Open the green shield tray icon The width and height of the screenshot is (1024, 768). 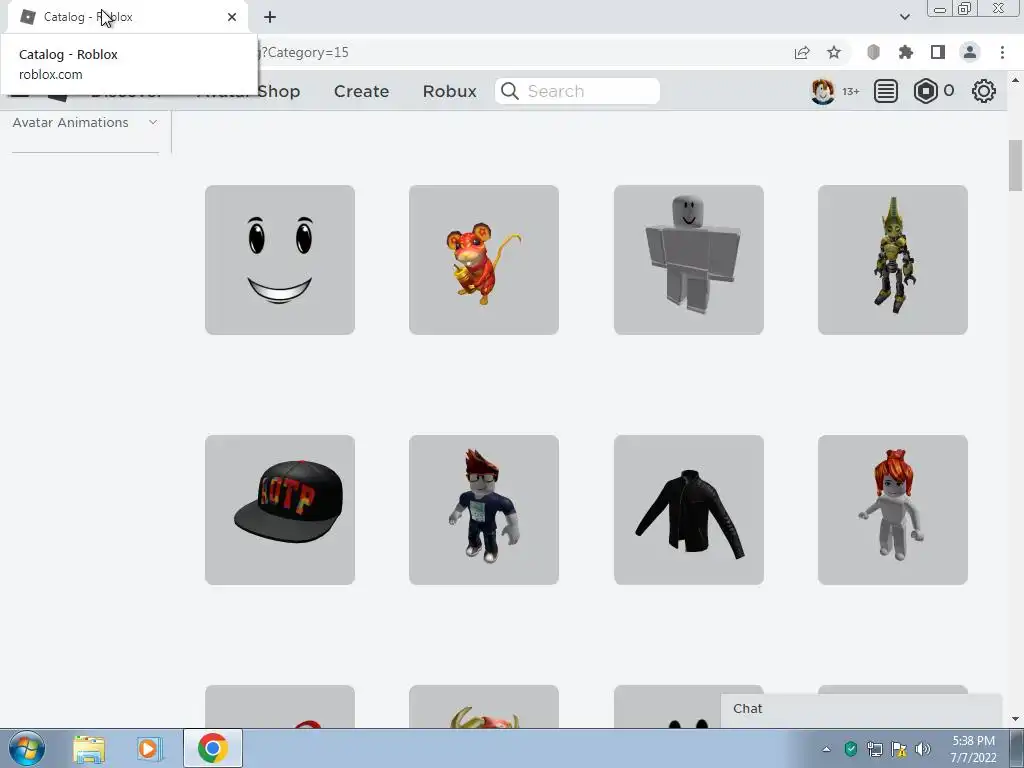[850, 749]
